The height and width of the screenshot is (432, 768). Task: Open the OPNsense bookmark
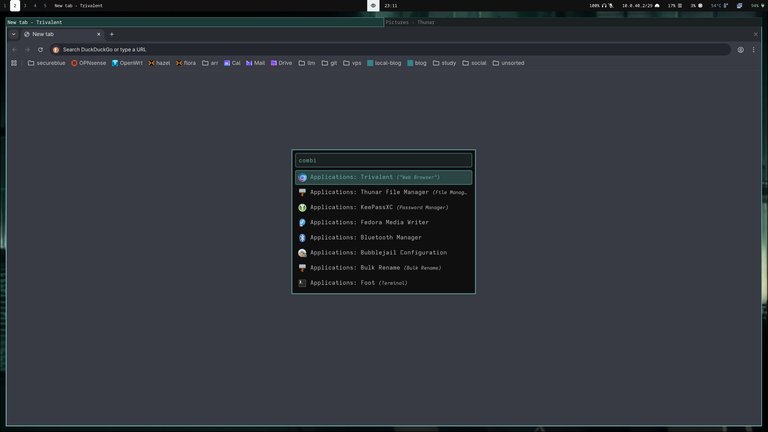(89, 63)
